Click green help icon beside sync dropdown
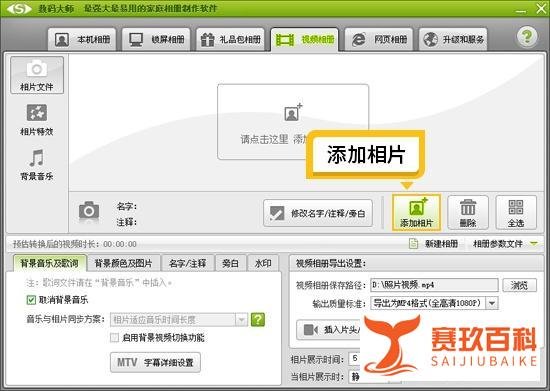Viewport: 550px width, 391px height. click(x=258, y=319)
